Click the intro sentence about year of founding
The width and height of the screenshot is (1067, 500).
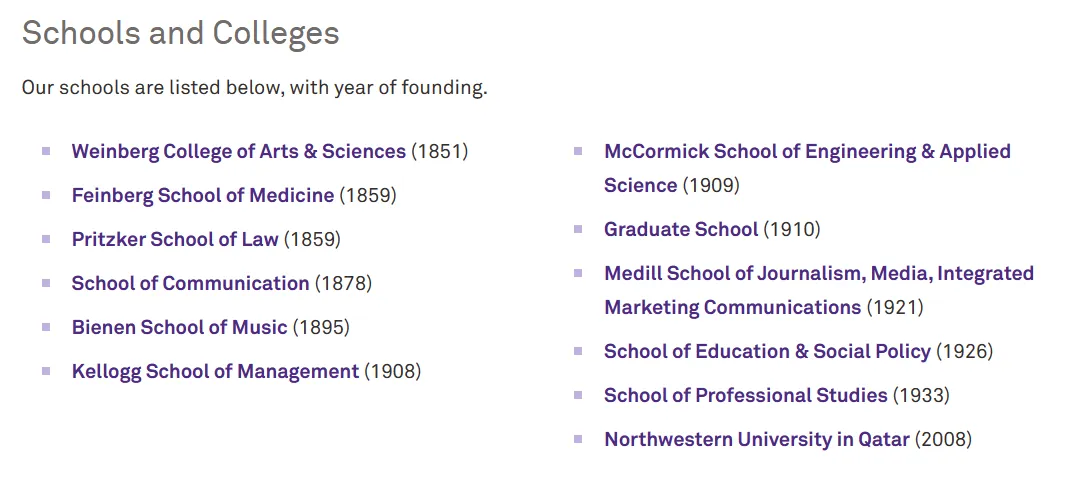[x=254, y=88]
